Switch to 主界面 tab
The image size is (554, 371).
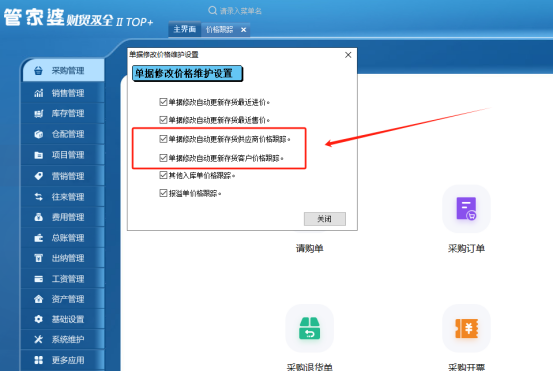point(185,29)
